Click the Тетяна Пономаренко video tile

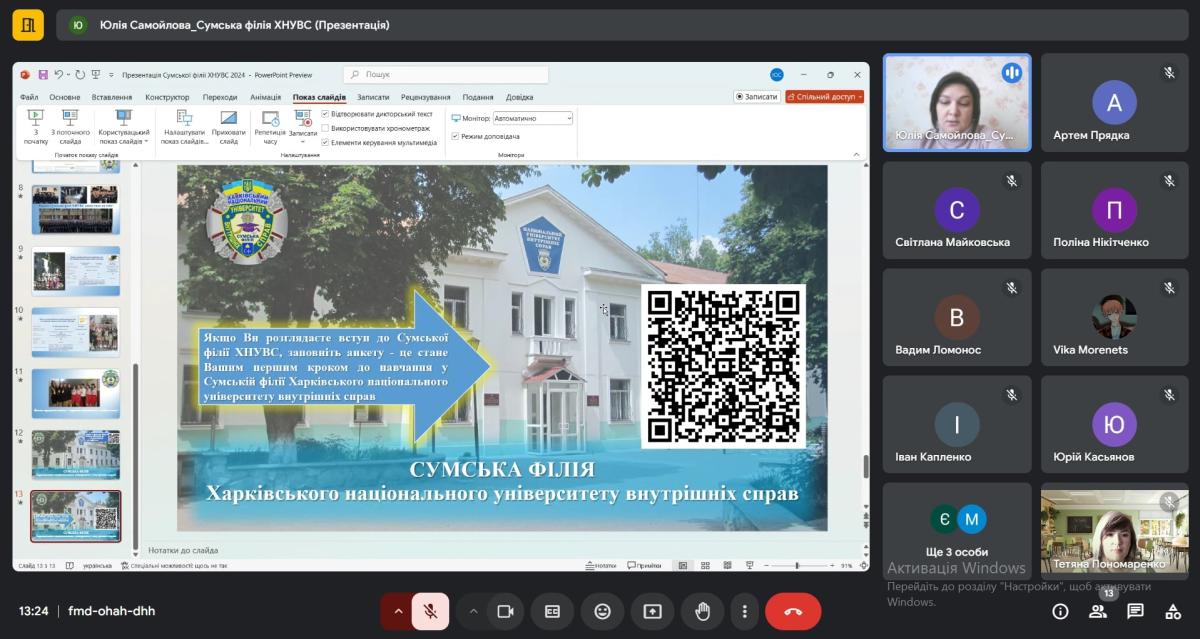pos(1114,531)
